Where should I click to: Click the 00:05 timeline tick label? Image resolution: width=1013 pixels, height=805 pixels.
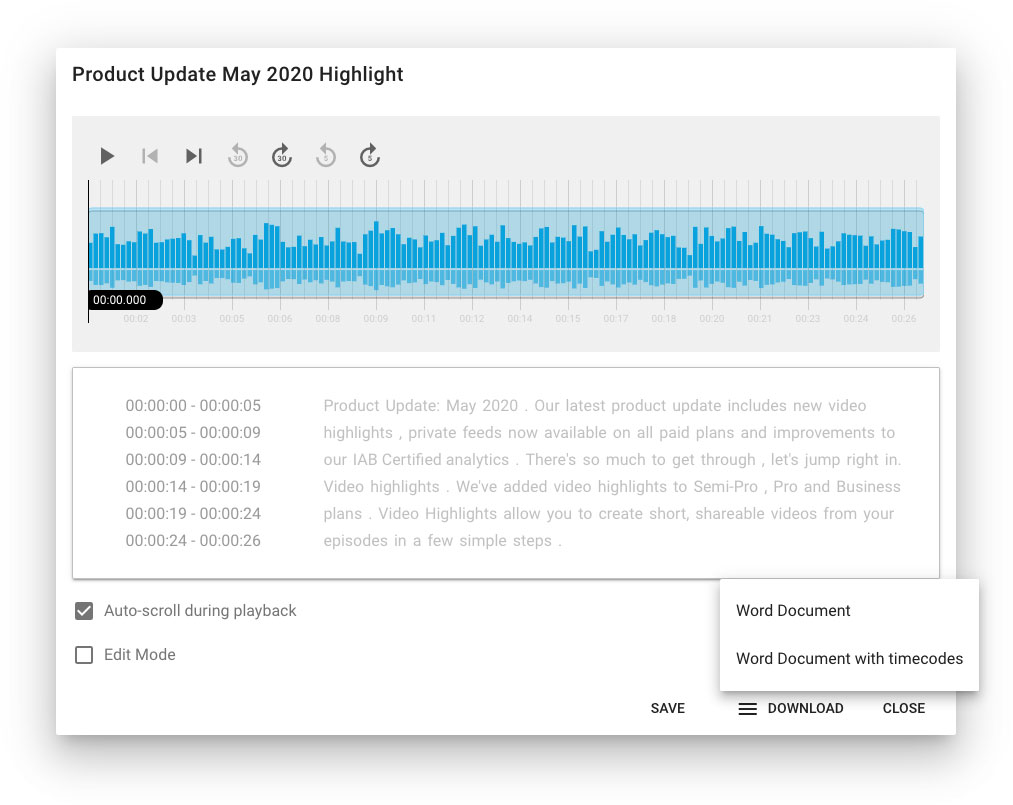click(x=231, y=319)
